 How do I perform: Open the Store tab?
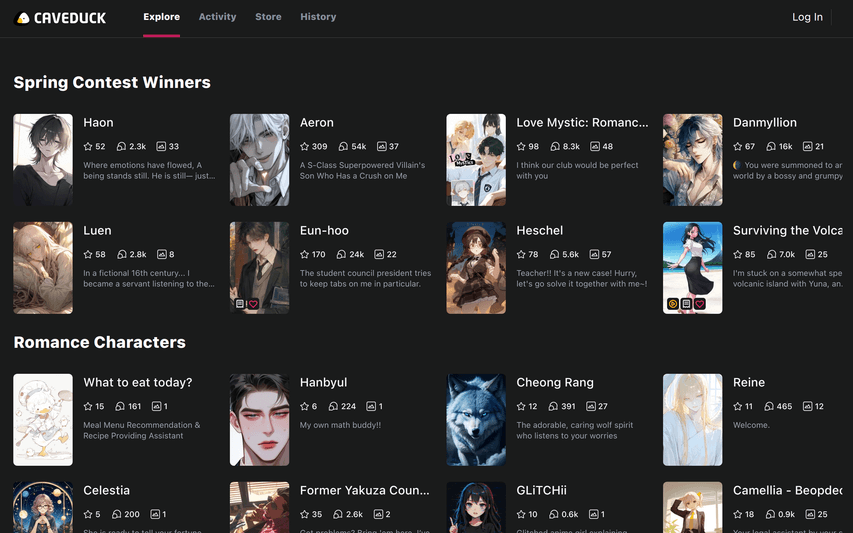coord(268,17)
